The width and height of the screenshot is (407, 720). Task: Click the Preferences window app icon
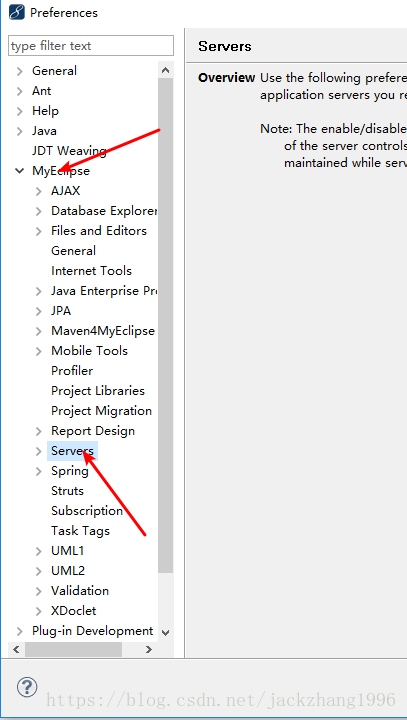pos(17,12)
